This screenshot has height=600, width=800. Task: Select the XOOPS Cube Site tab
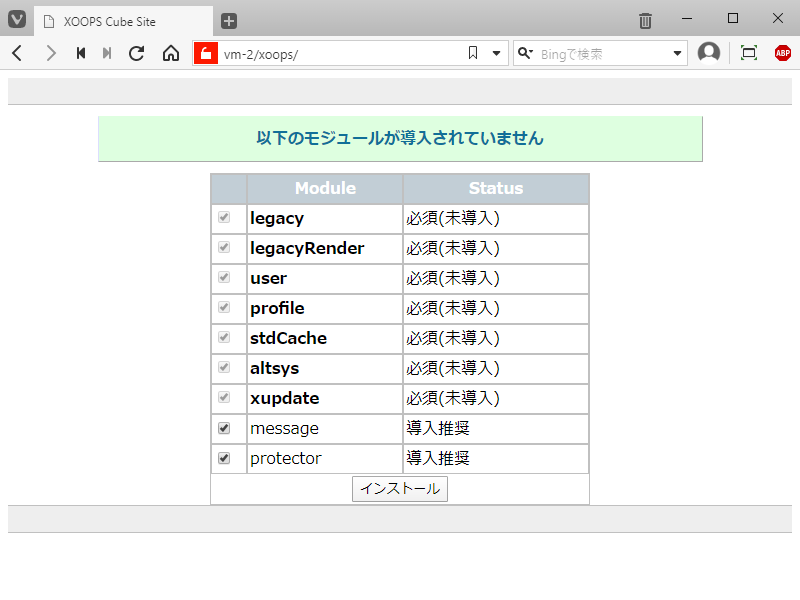click(123, 21)
